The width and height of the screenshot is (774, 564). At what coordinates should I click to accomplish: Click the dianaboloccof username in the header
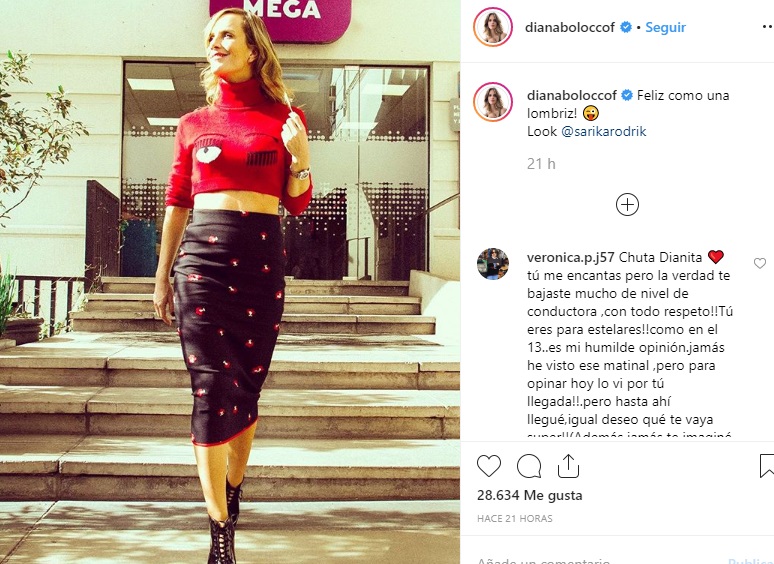[570, 27]
